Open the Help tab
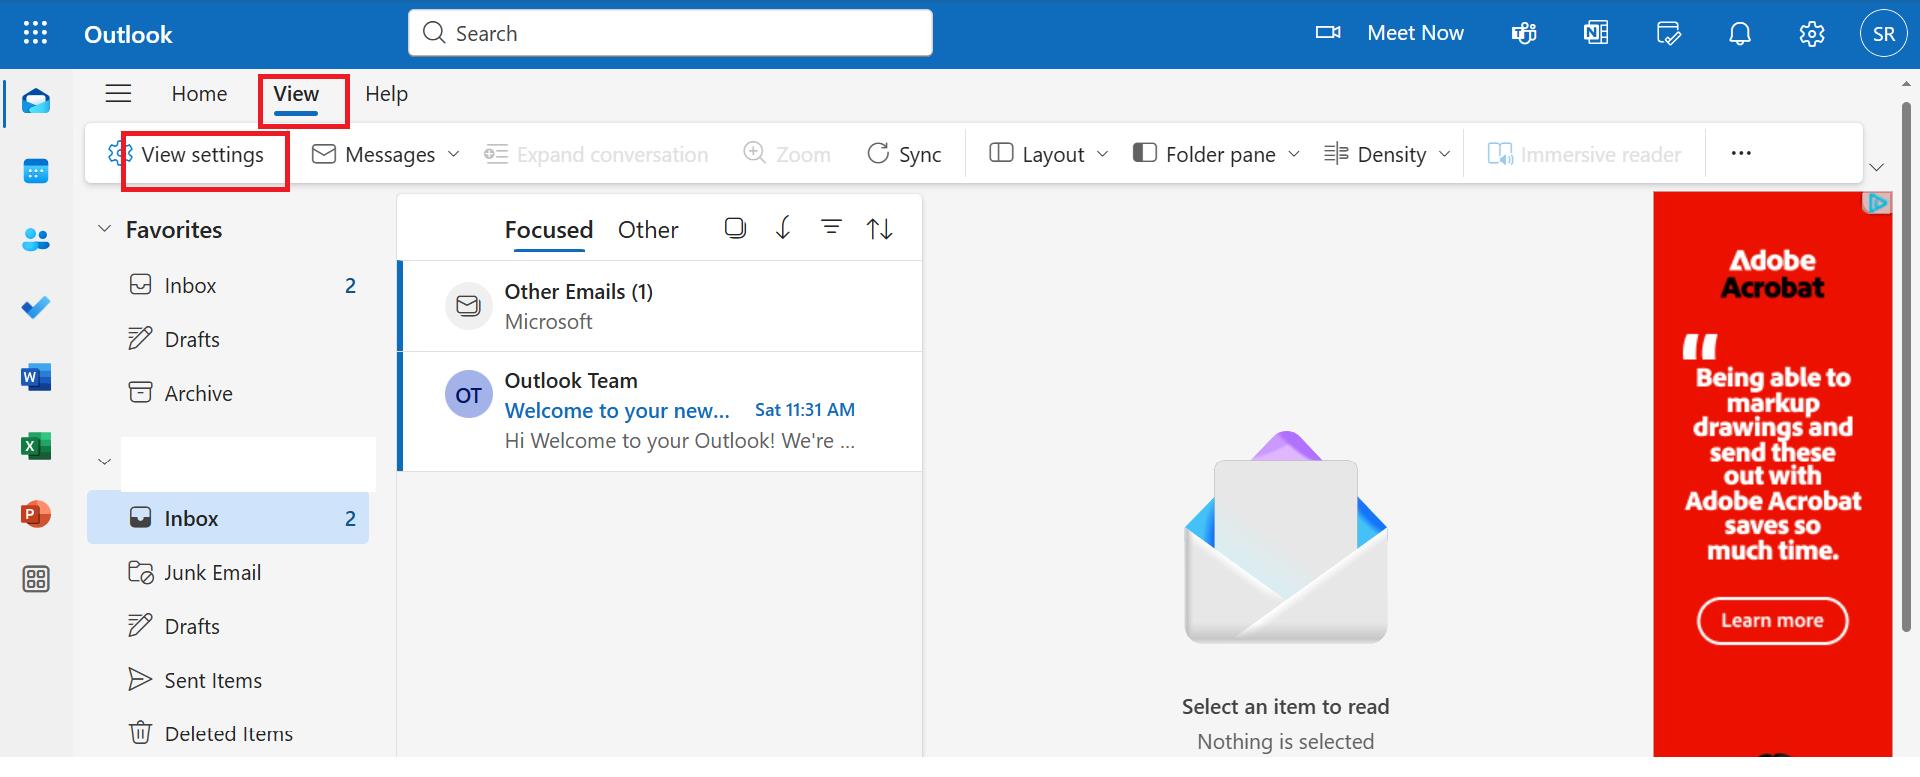Screen dimensions: 1920x777 point(386,93)
